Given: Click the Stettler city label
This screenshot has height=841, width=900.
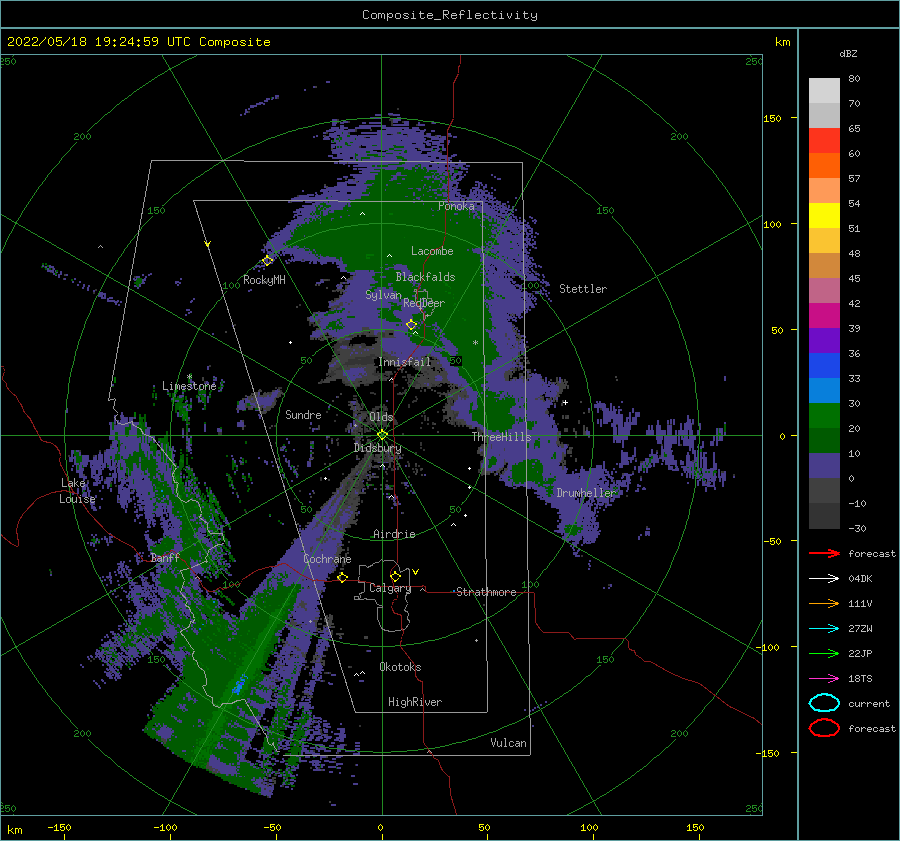Looking at the screenshot, I should click(583, 289).
